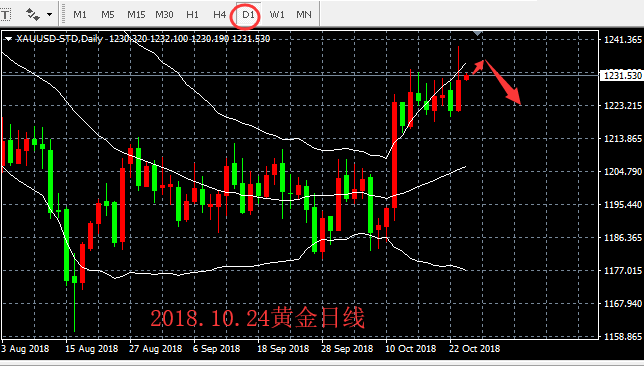Expand the triangle beside XAUUSD-STD title

(8, 39)
